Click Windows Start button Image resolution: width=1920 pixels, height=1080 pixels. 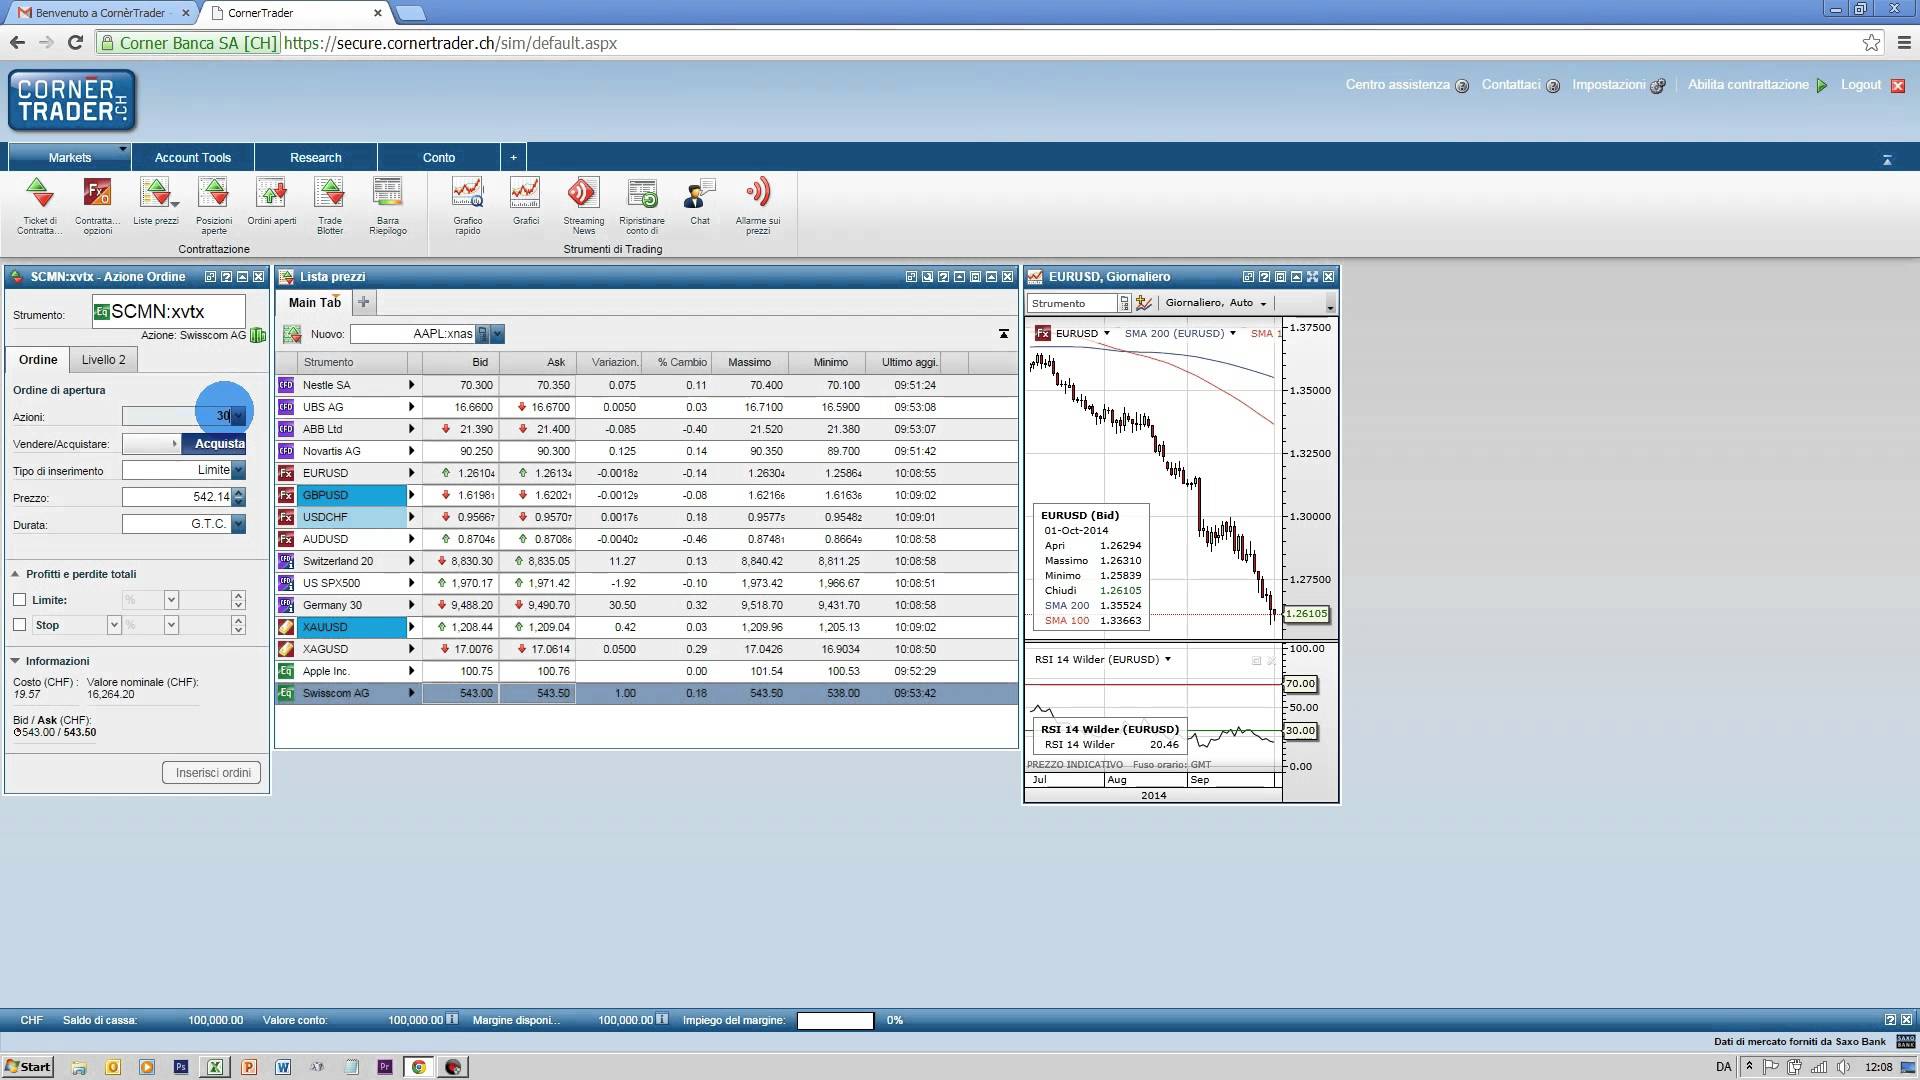(x=28, y=1067)
